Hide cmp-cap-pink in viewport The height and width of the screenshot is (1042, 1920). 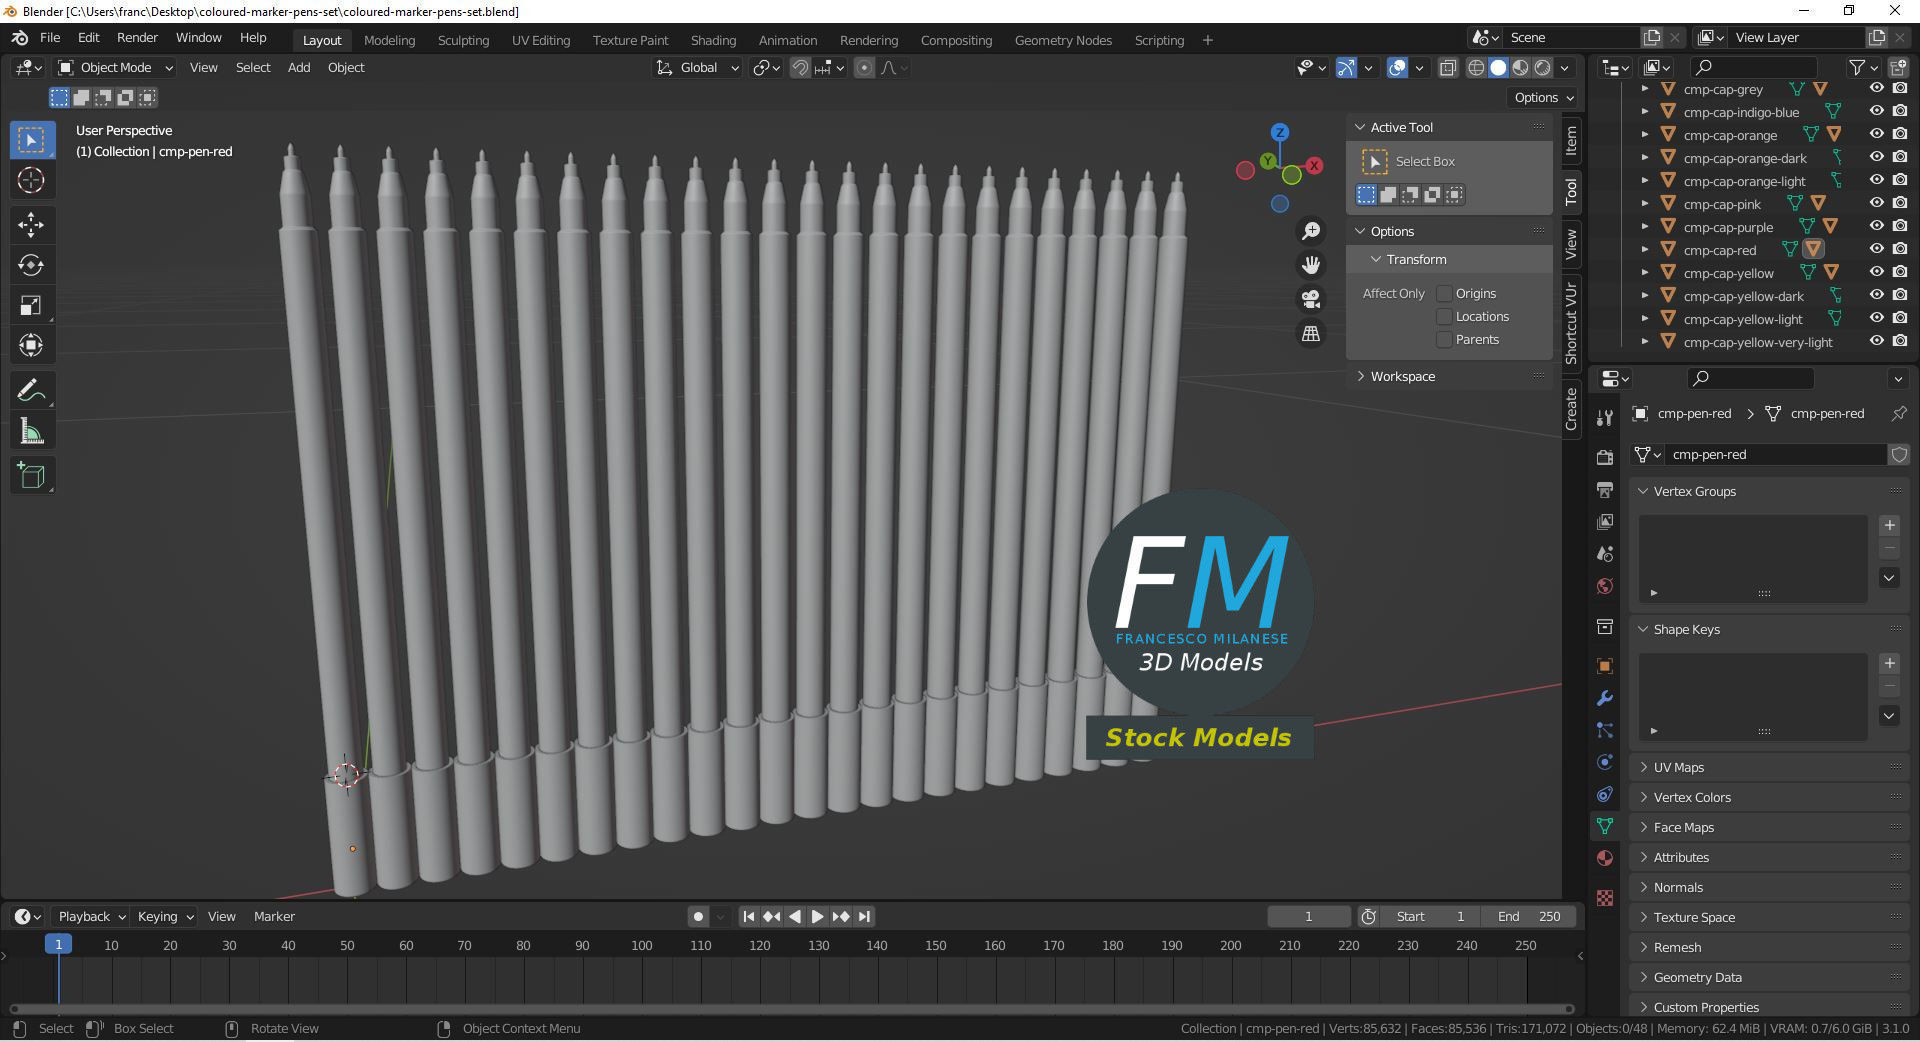1877,204
